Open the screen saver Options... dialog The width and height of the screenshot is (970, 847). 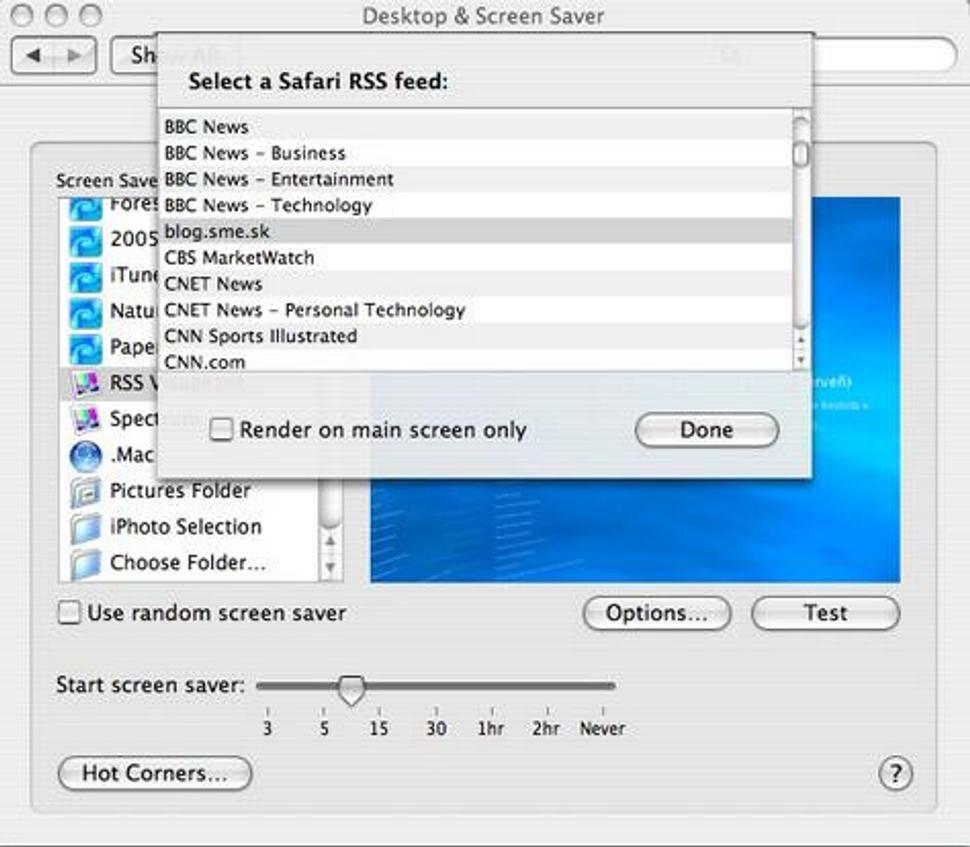click(x=656, y=613)
